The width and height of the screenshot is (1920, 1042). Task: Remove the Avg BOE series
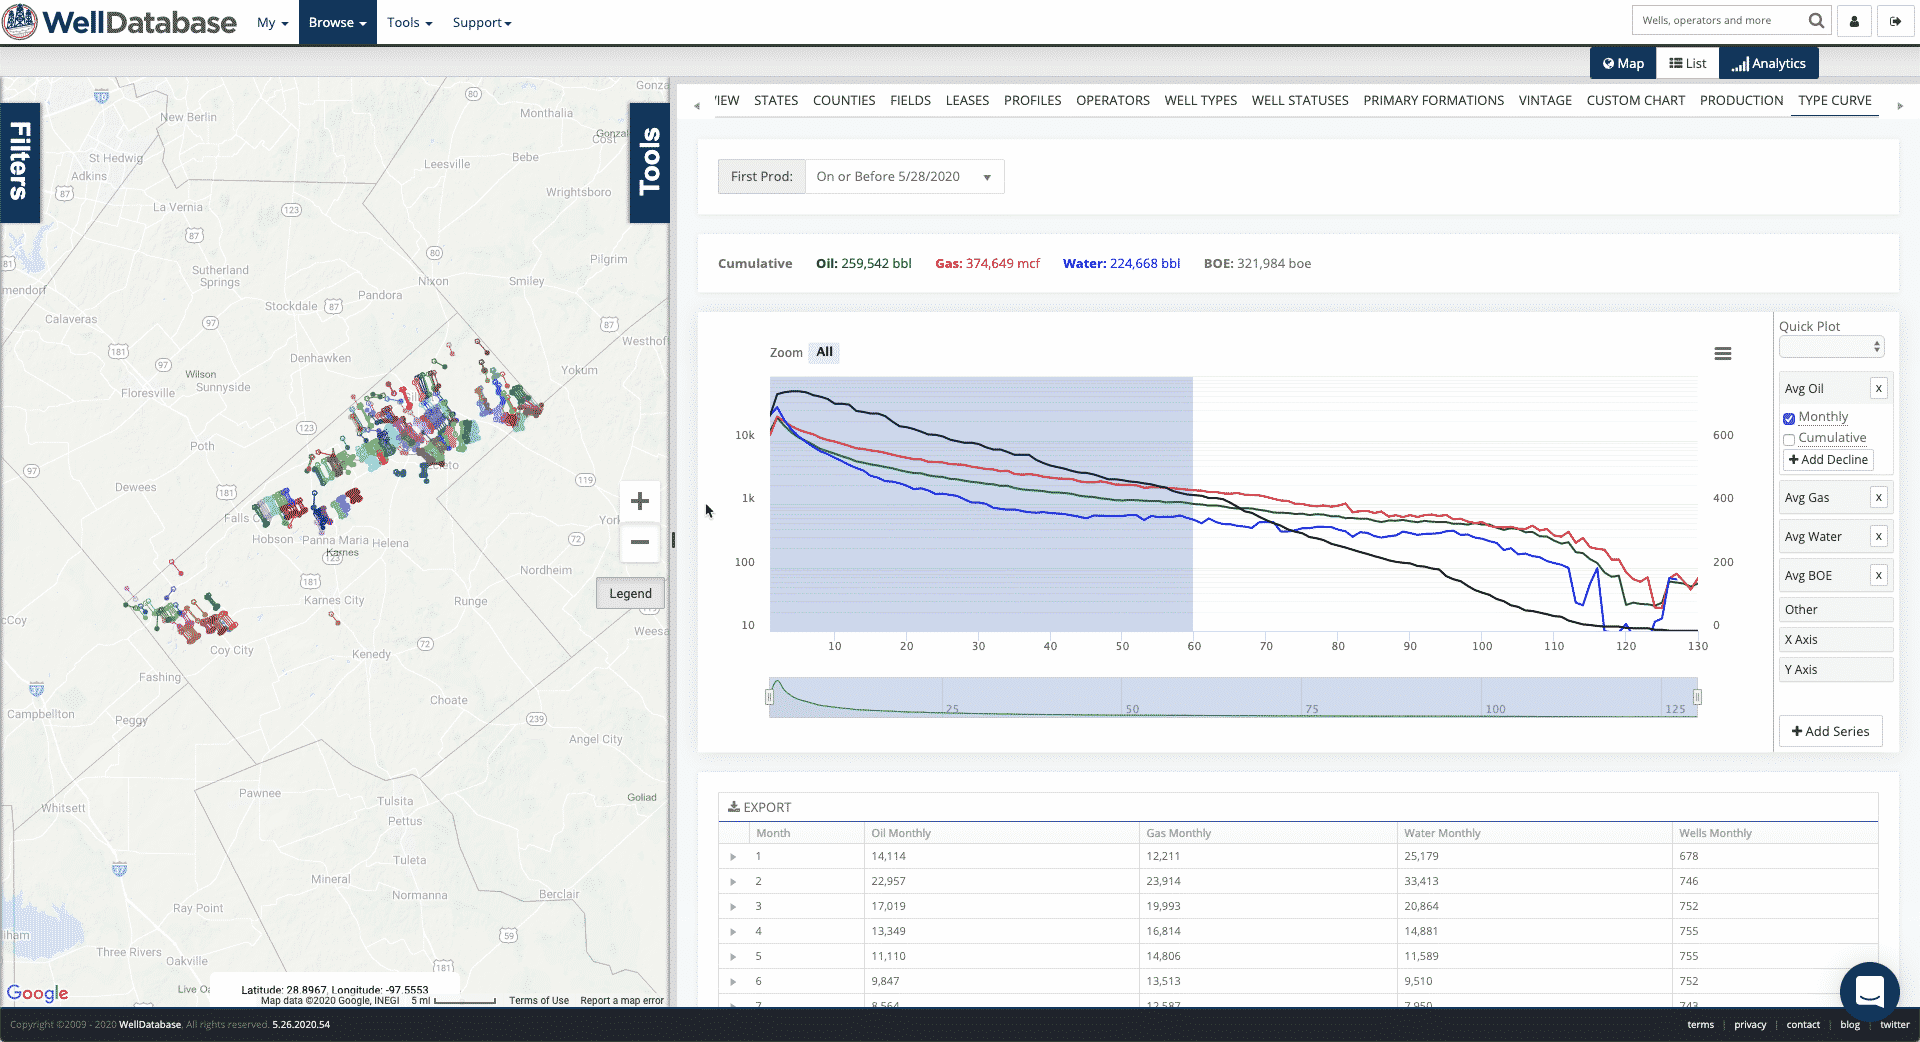tap(1878, 575)
